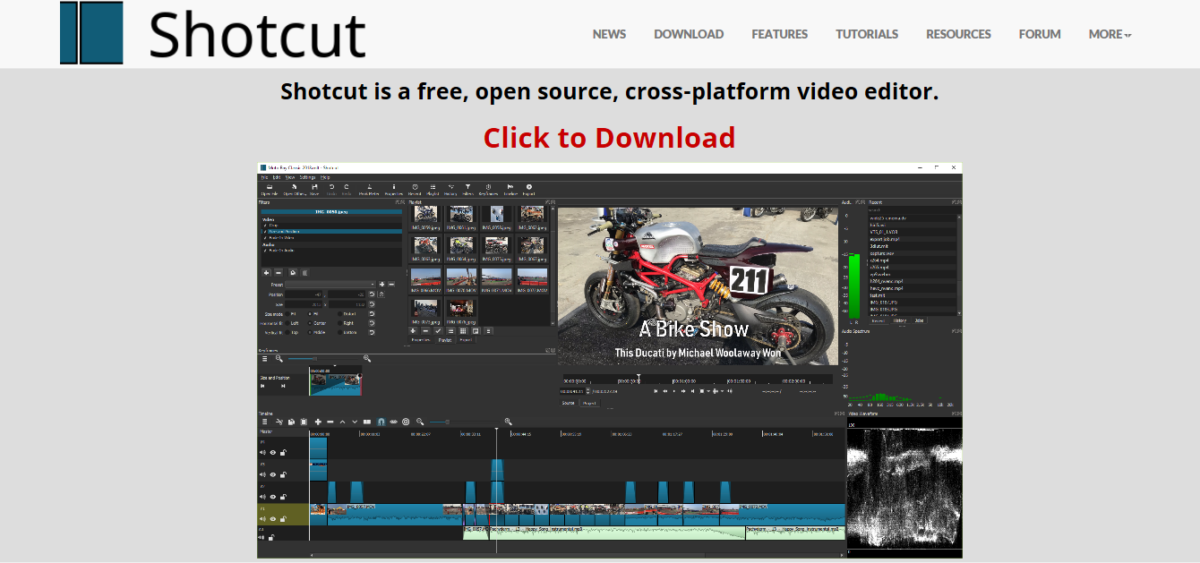Click the Shotcut logo icon
Image resolution: width=1200 pixels, height=563 pixels.
pyautogui.click(x=91, y=33)
